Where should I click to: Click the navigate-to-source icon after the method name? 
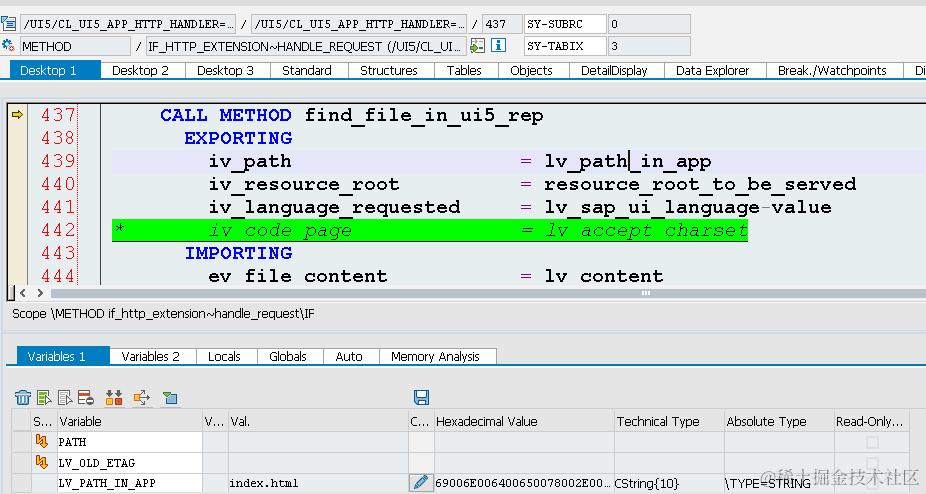point(478,46)
